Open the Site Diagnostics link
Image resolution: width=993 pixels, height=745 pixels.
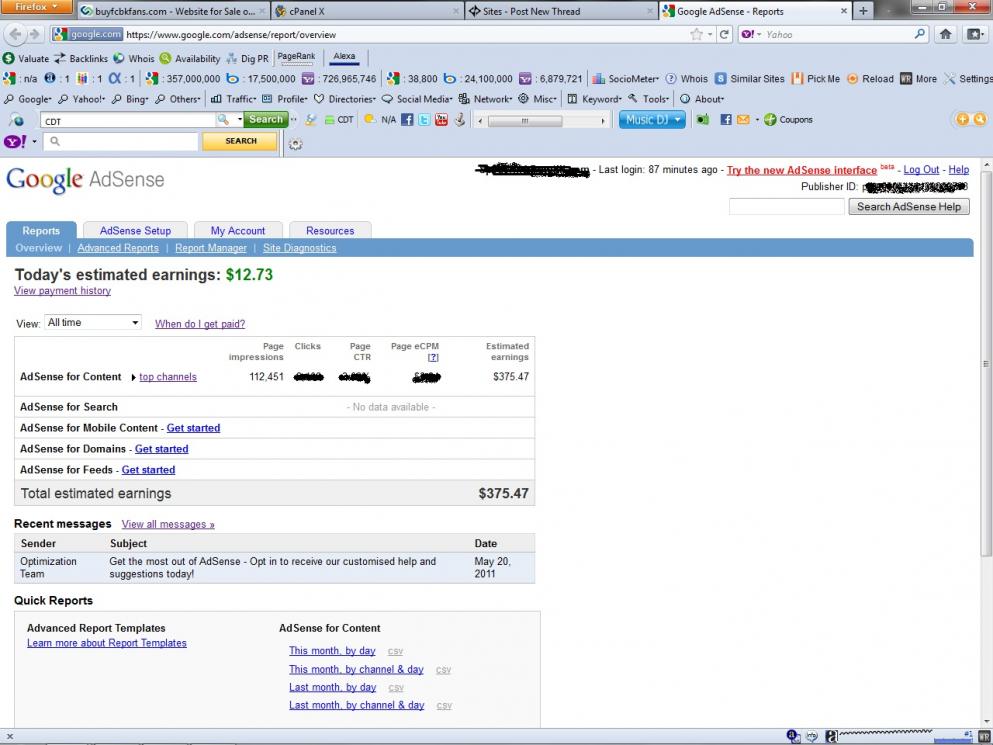click(300, 248)
